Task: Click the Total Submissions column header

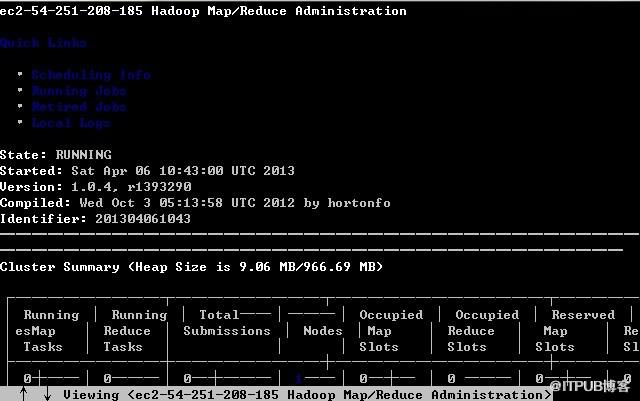Action: click(227, 323)
